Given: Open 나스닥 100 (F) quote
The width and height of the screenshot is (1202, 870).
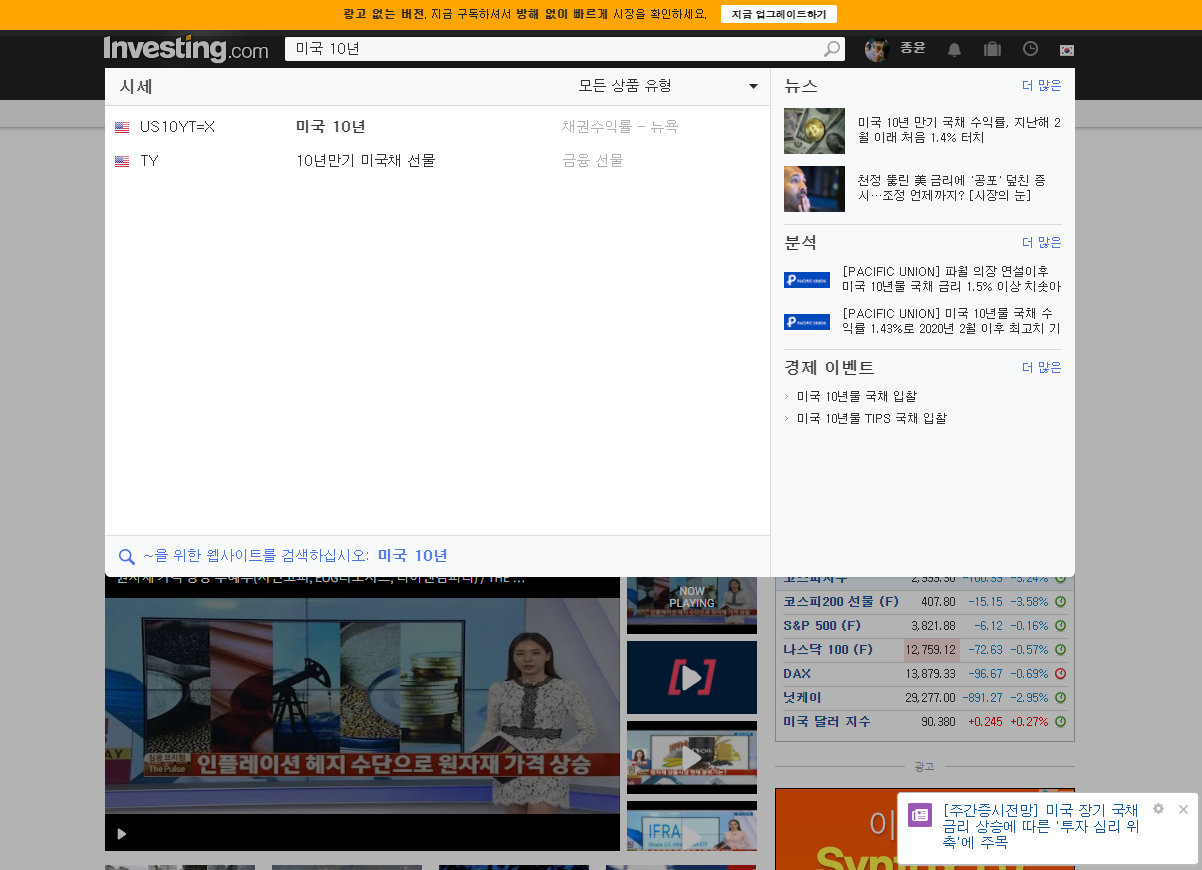Looking at the screenshot, I should 828,650.
